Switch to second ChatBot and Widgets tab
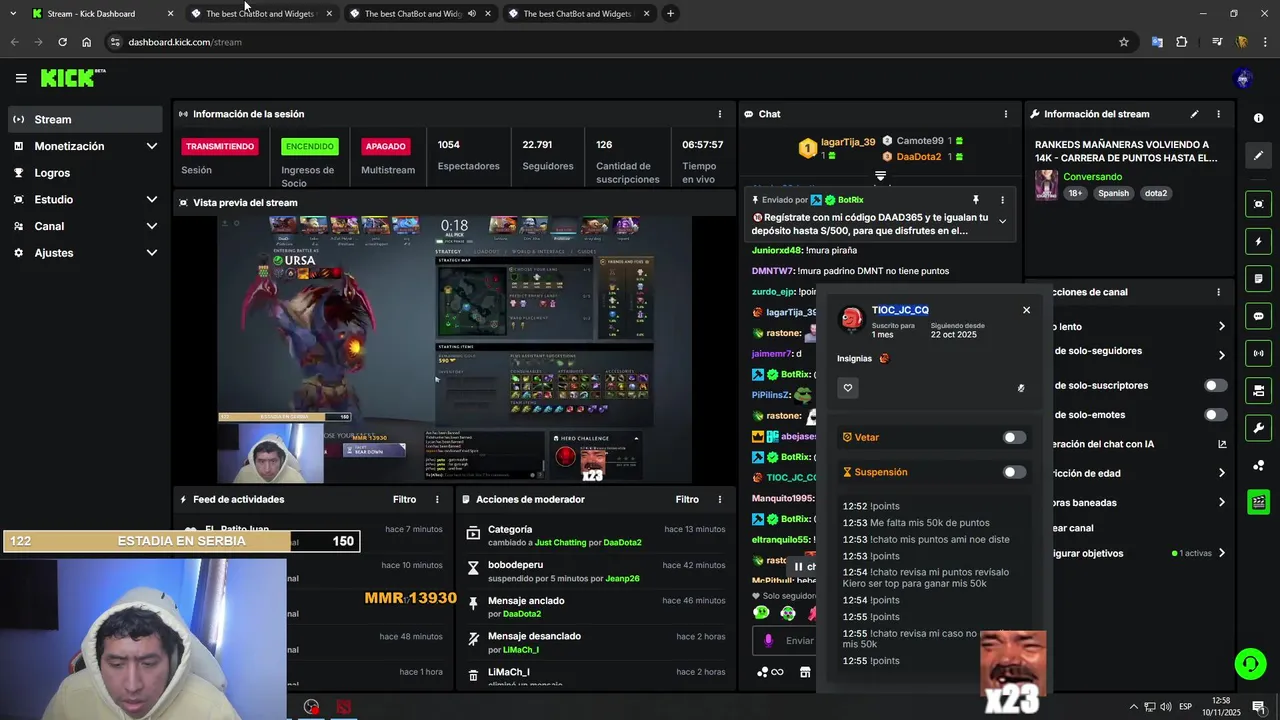1280x720 pixels. [260, 14]
